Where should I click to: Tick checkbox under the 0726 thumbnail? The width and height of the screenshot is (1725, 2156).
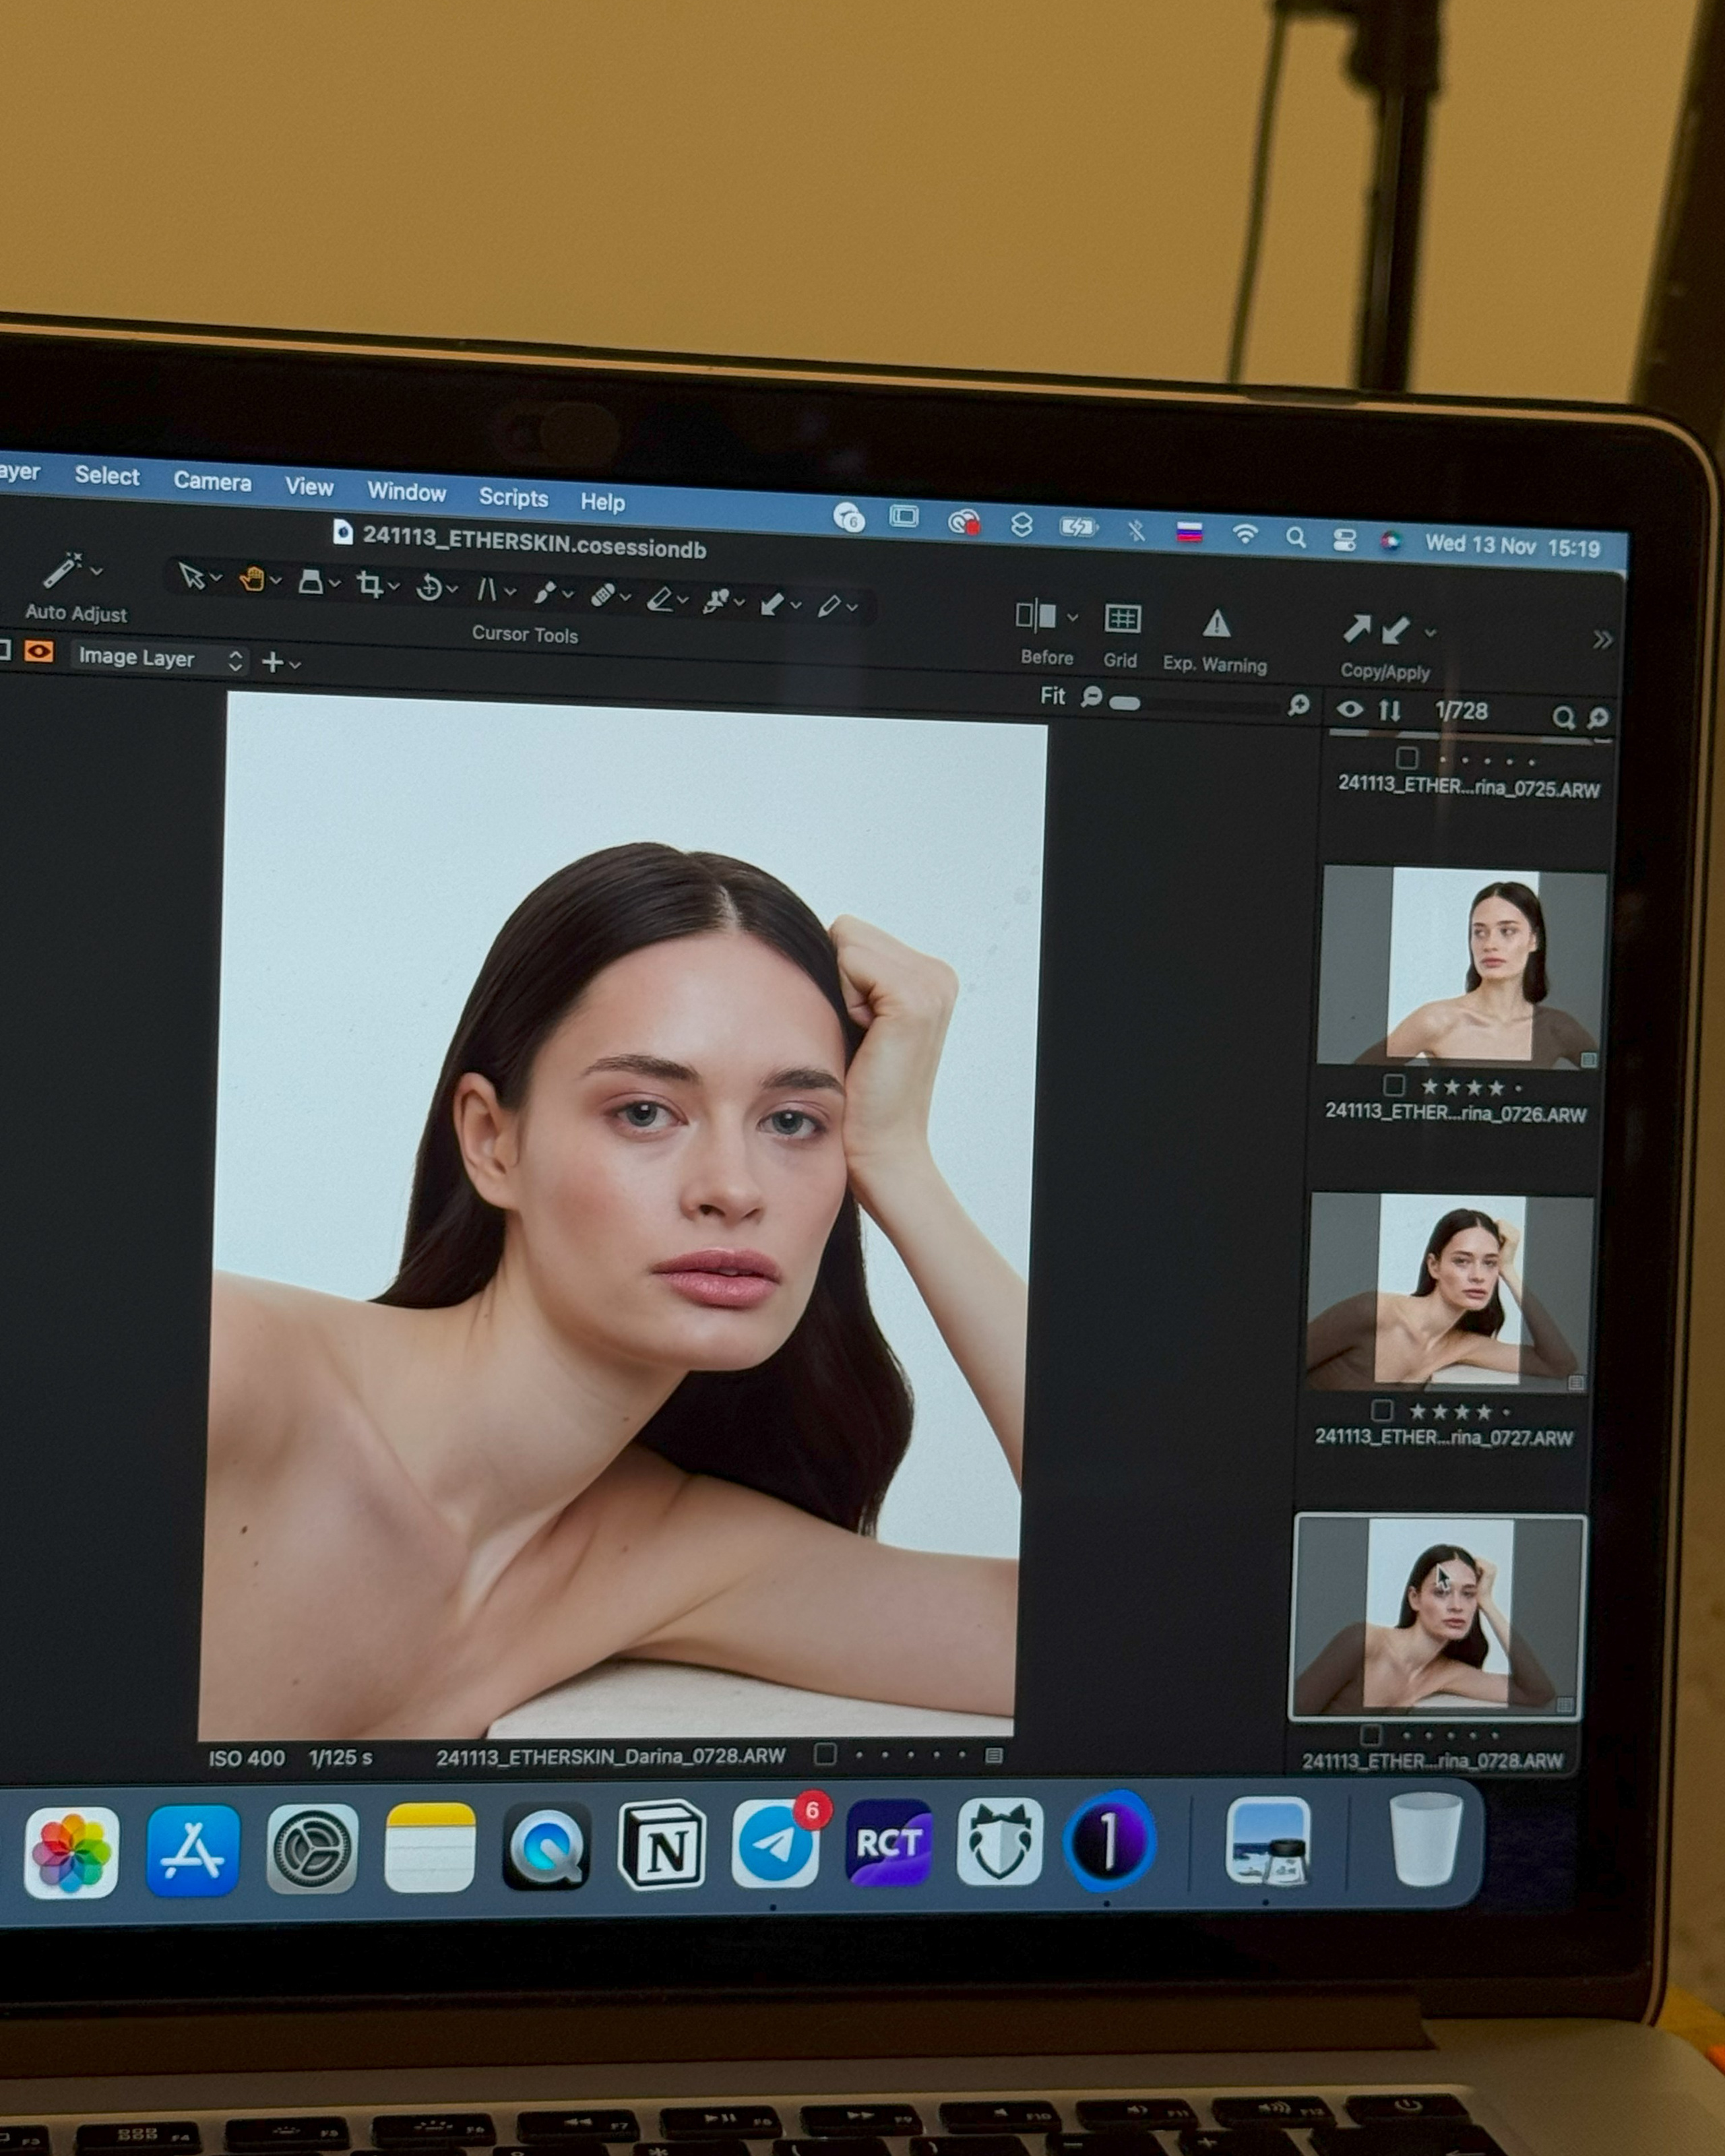[x=1394, y=1085]
